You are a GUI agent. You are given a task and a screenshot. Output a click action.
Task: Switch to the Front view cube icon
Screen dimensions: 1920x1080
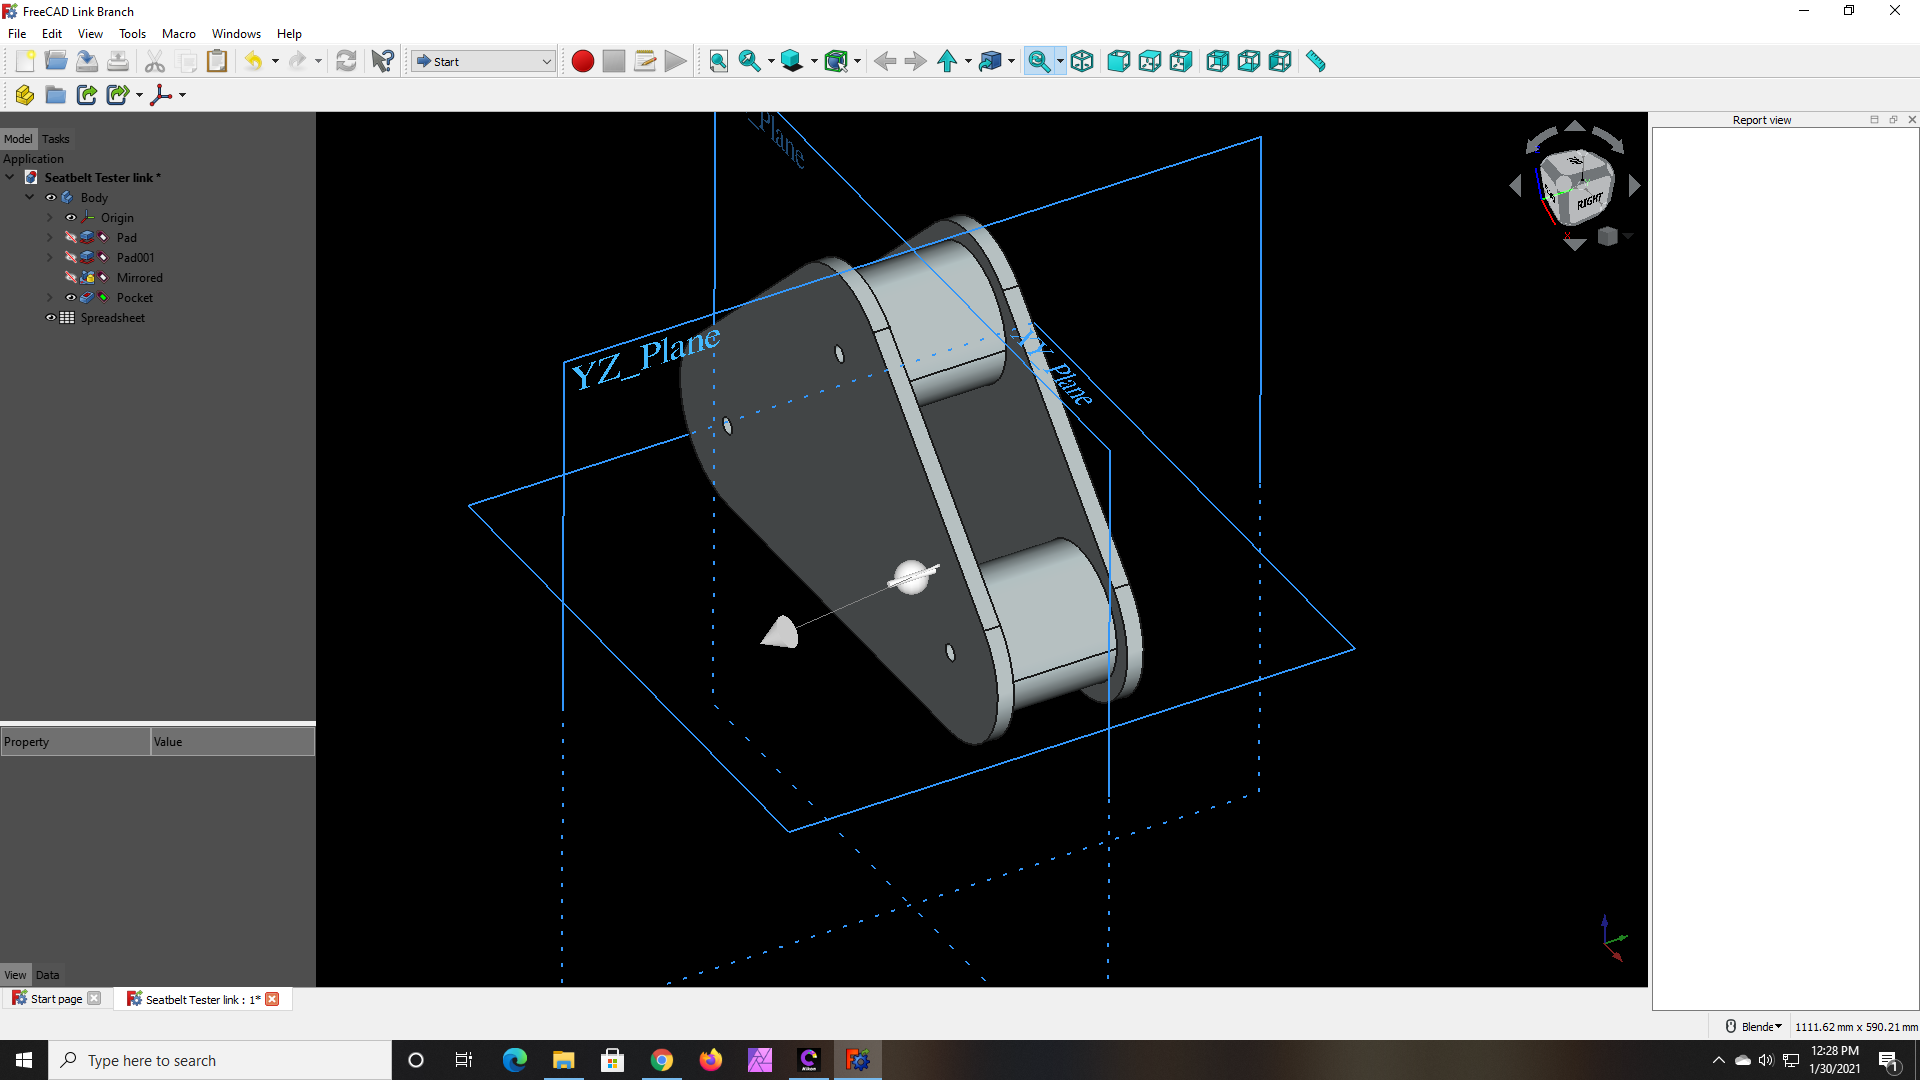point(1118,61)
